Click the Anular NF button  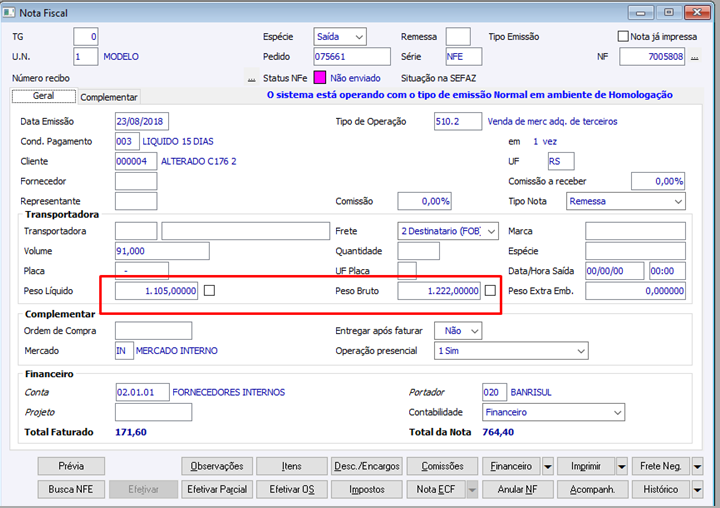pos(517,490)
